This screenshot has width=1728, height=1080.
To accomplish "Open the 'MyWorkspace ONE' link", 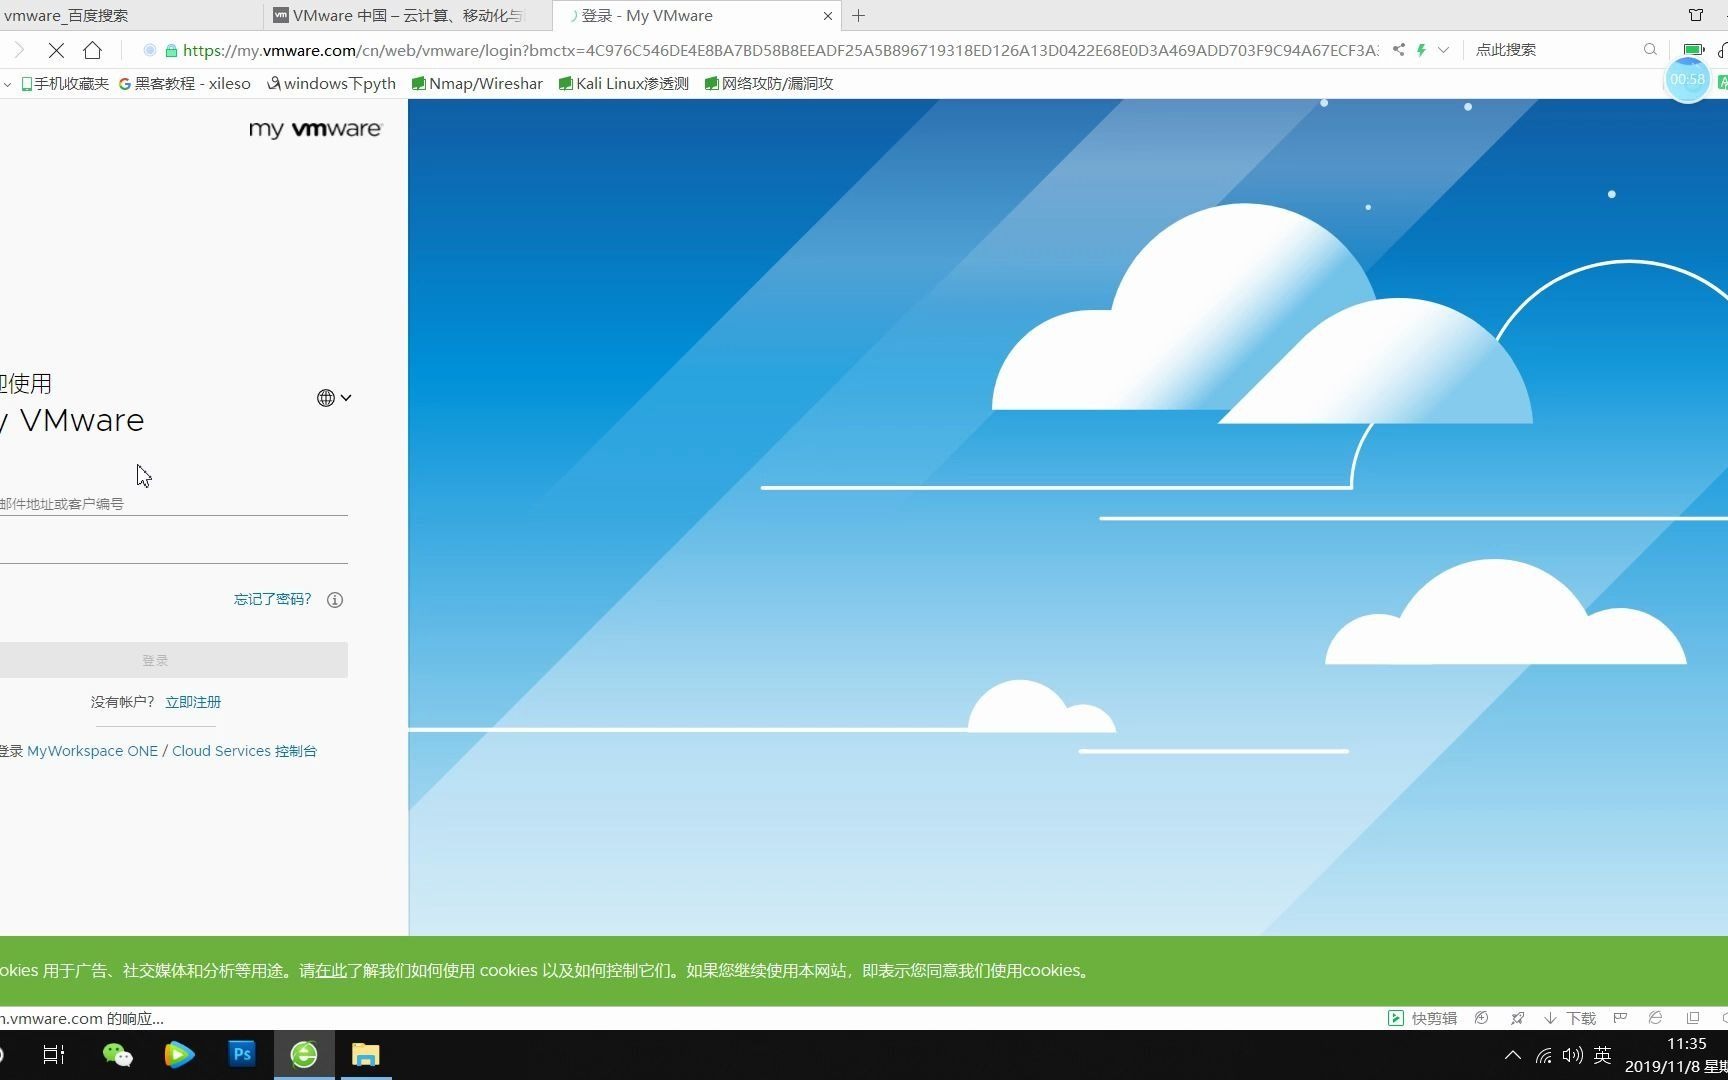I will 92,751.
